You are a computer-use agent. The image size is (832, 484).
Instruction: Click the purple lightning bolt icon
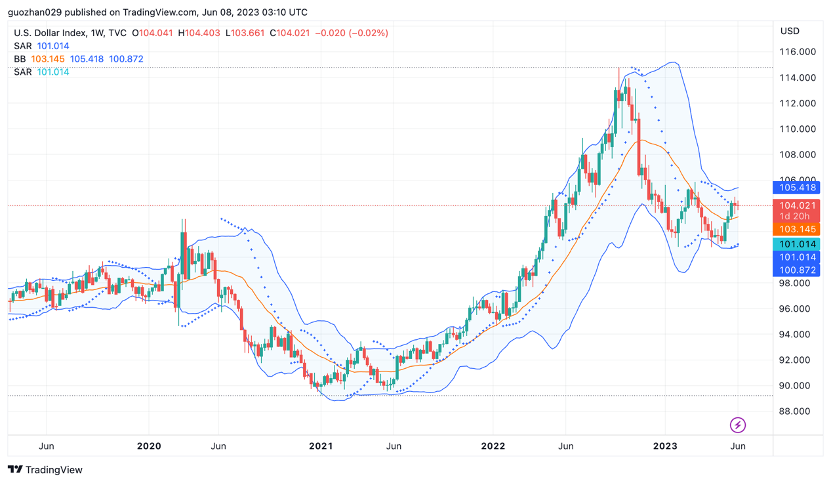[738, 424]
